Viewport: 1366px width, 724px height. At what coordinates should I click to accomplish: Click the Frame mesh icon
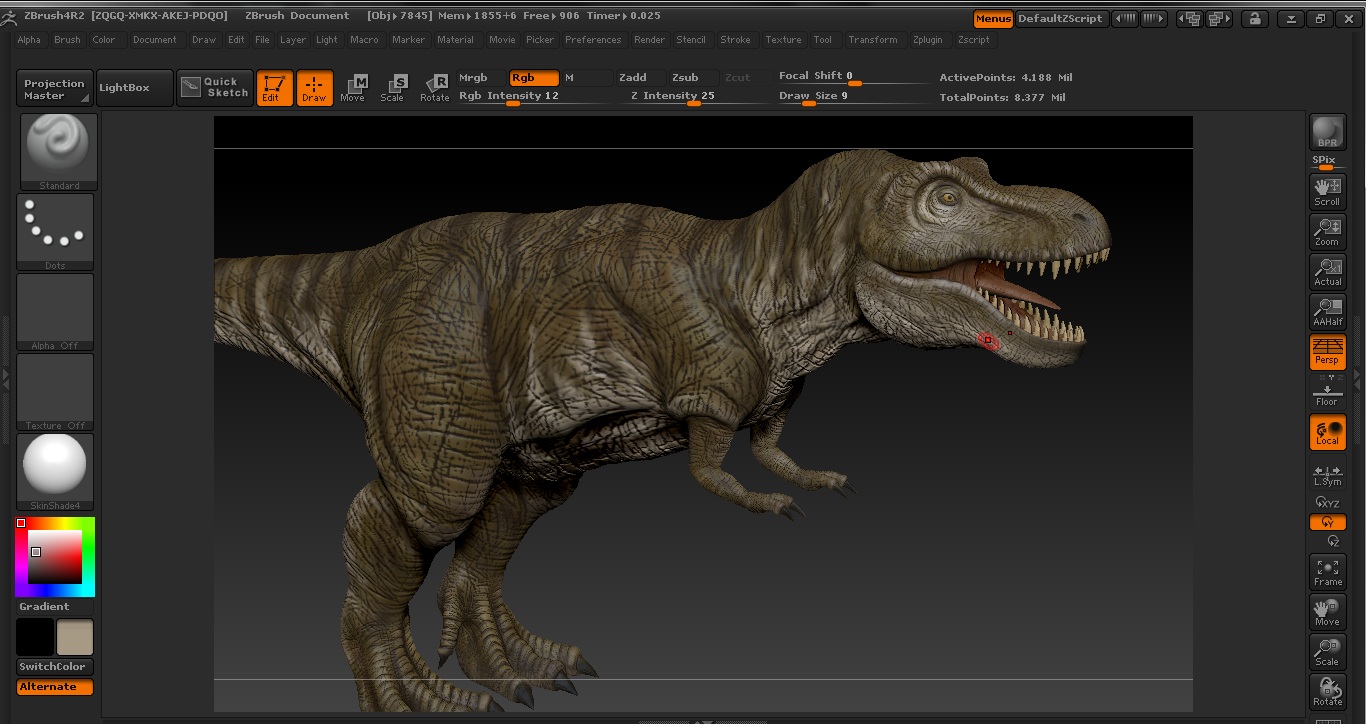pos(1327,571)
